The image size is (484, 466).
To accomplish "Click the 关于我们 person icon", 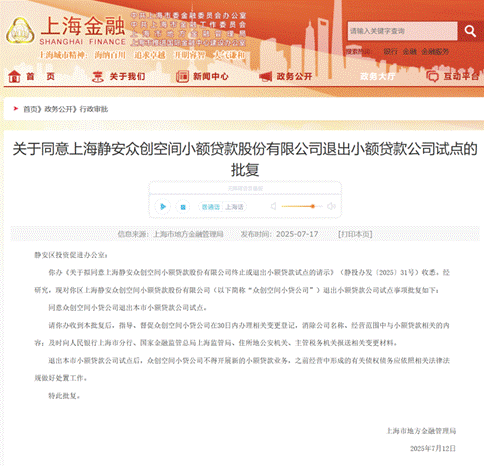I will coord(98,76).
